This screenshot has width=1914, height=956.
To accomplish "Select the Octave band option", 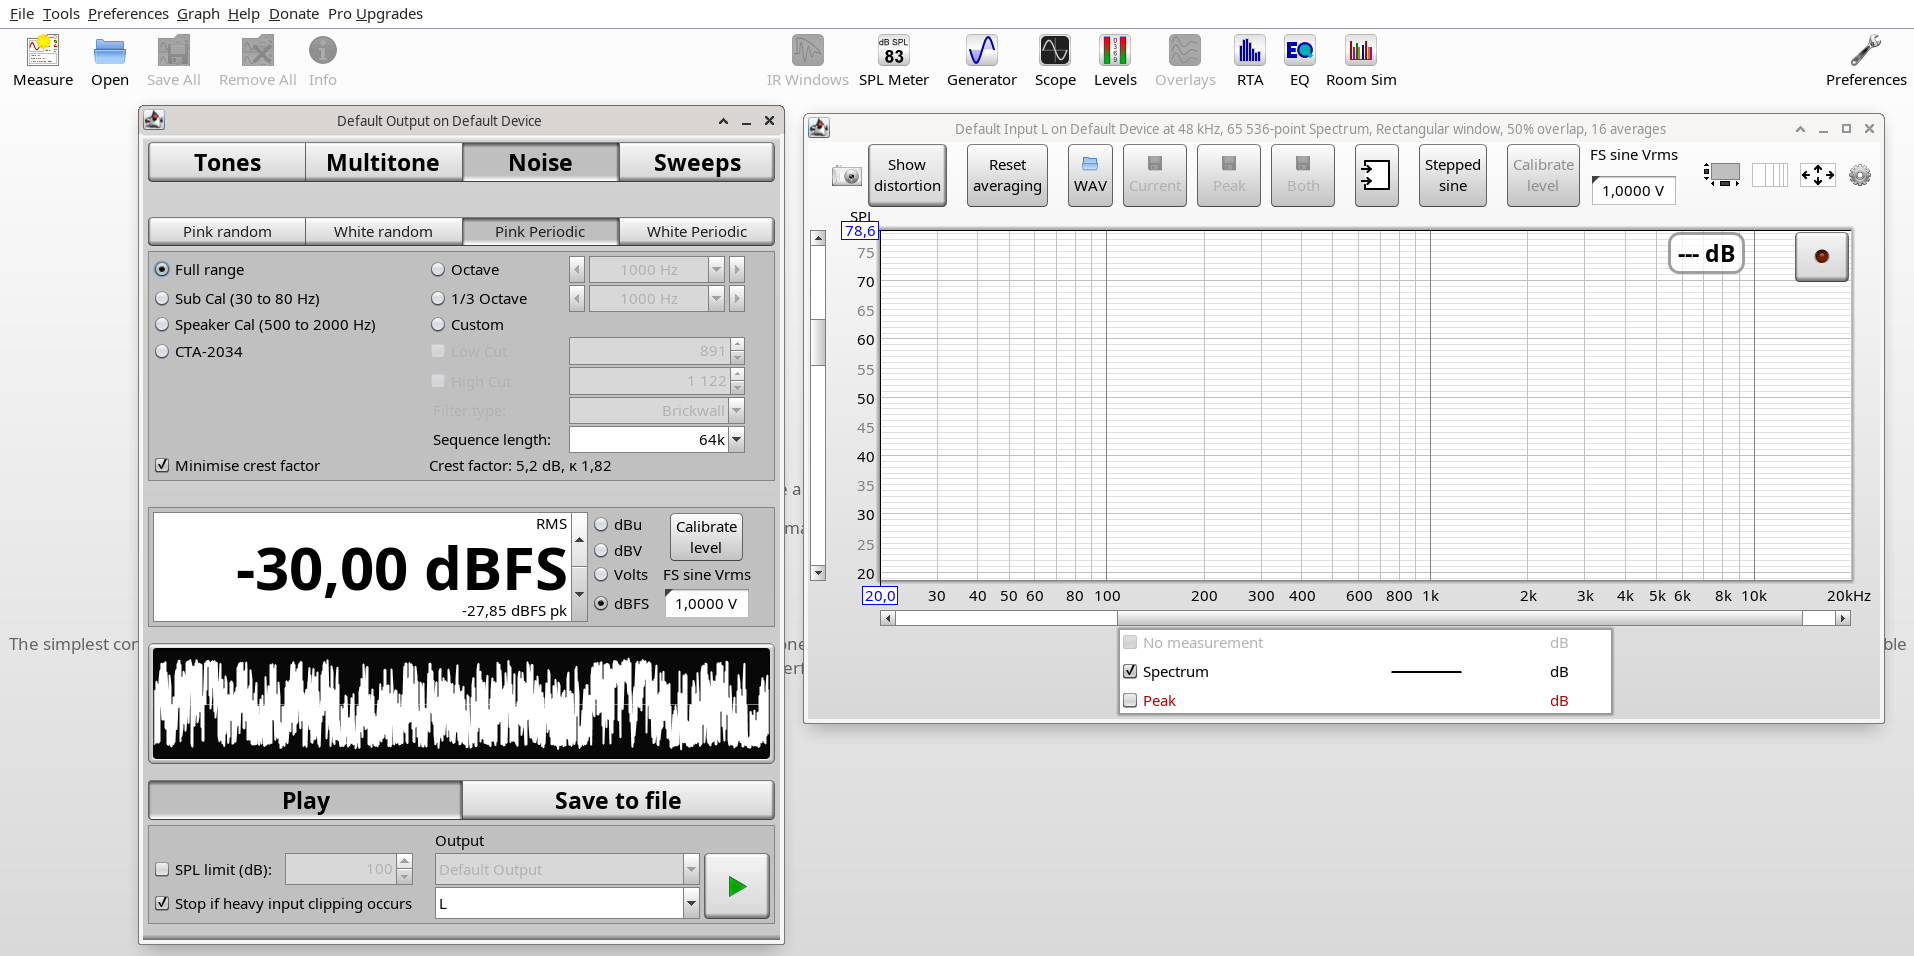I will (465, 270).
